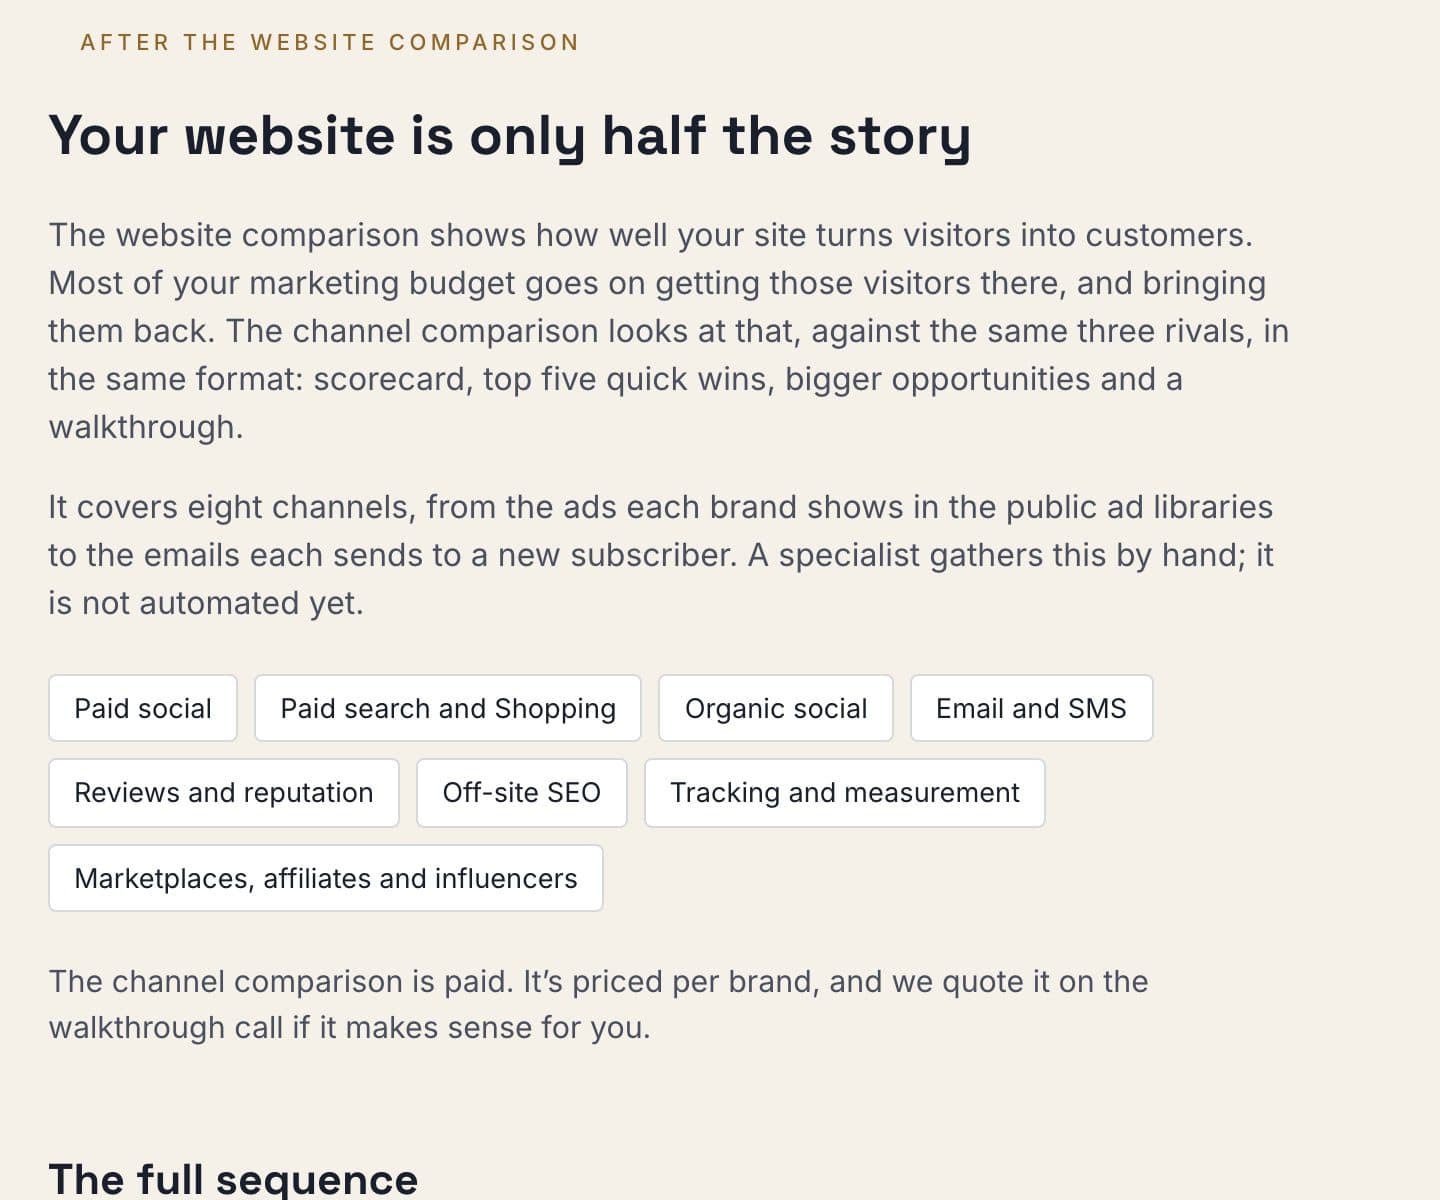The height and width of the screenshot is (1200, 1440).
Task: Click the 'After the website comparison' eyebrow label
Action: (330, 42)
